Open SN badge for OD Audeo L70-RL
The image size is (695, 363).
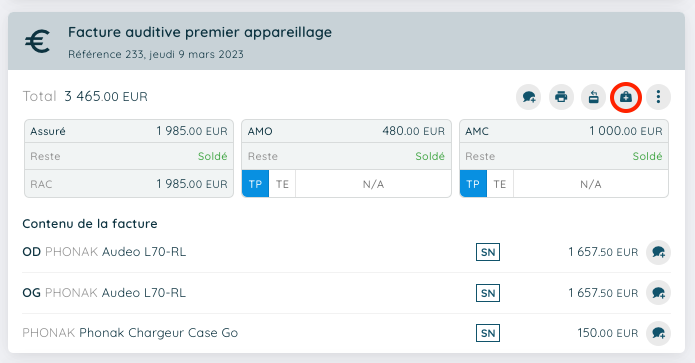(x=488, y=252)
